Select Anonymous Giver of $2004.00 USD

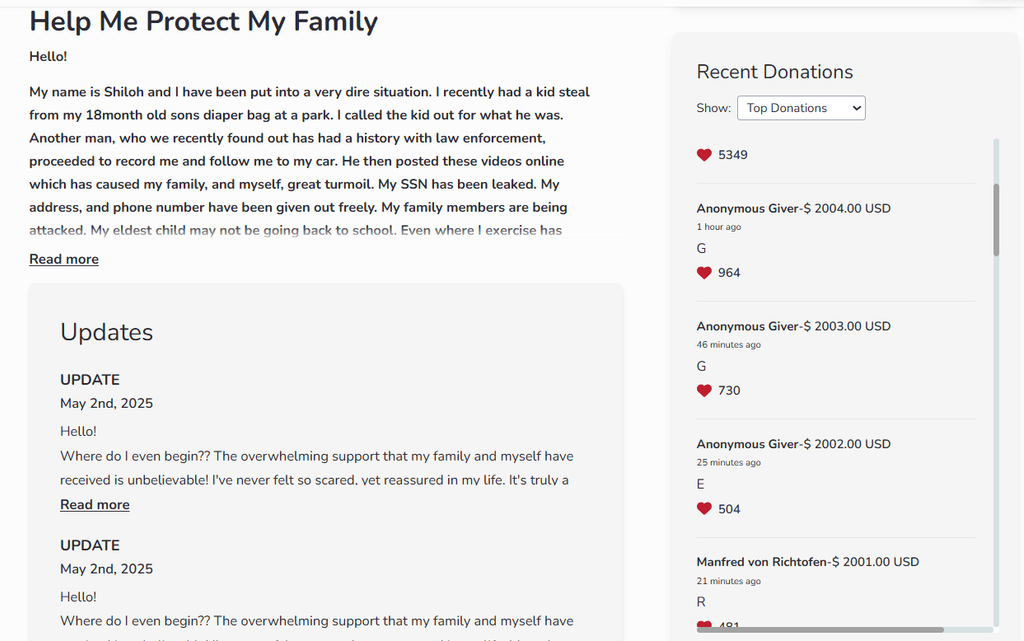click(746, 209)
